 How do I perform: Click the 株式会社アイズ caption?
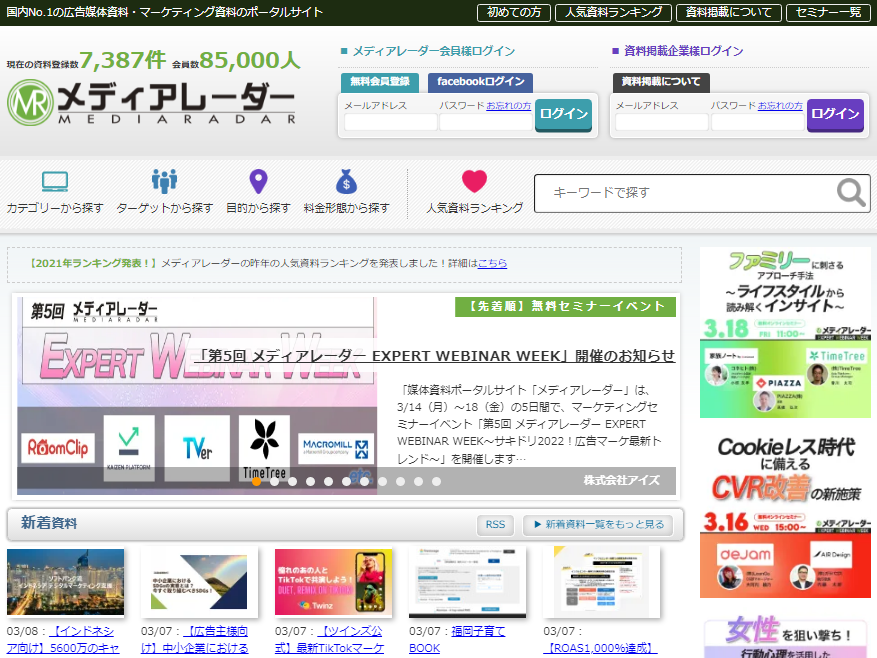point(621,480)
